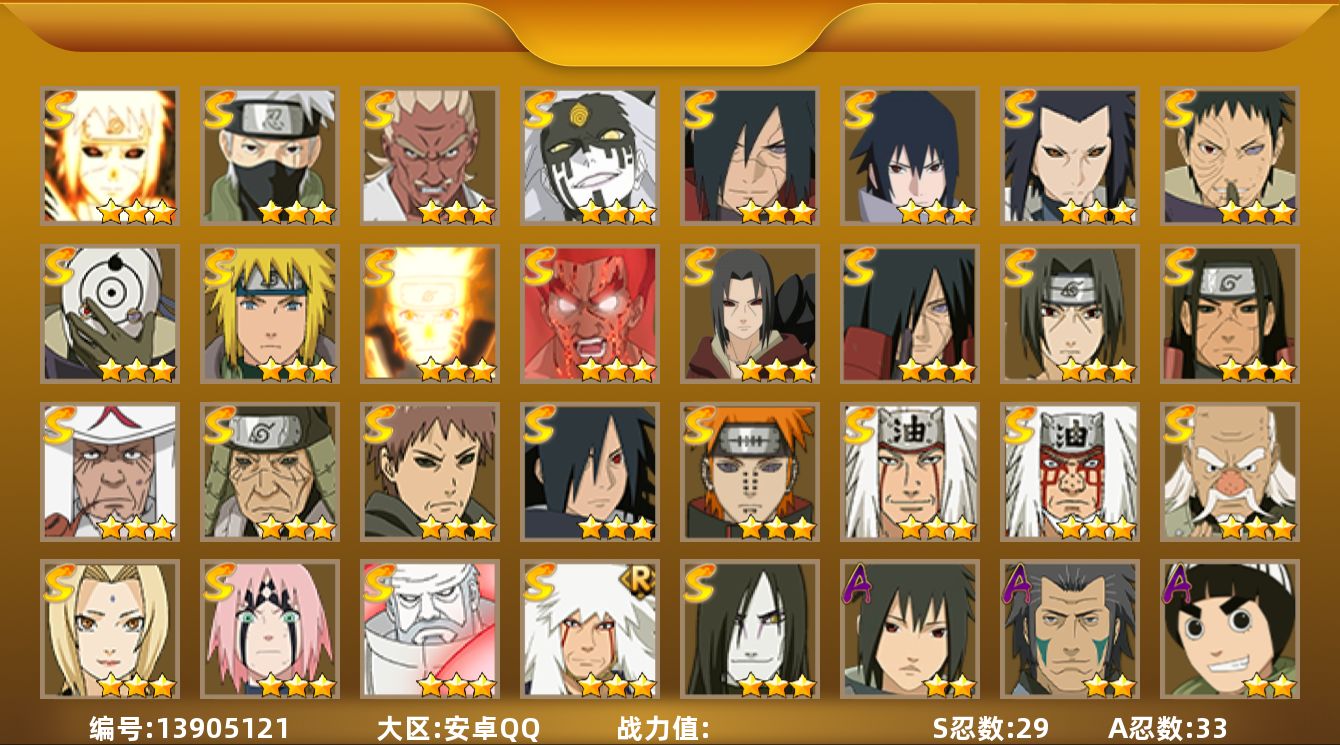Pick Sage Mode Jiraiya with red face paint
Screen dimensions: 1340x745
[x=1070, y=472]
